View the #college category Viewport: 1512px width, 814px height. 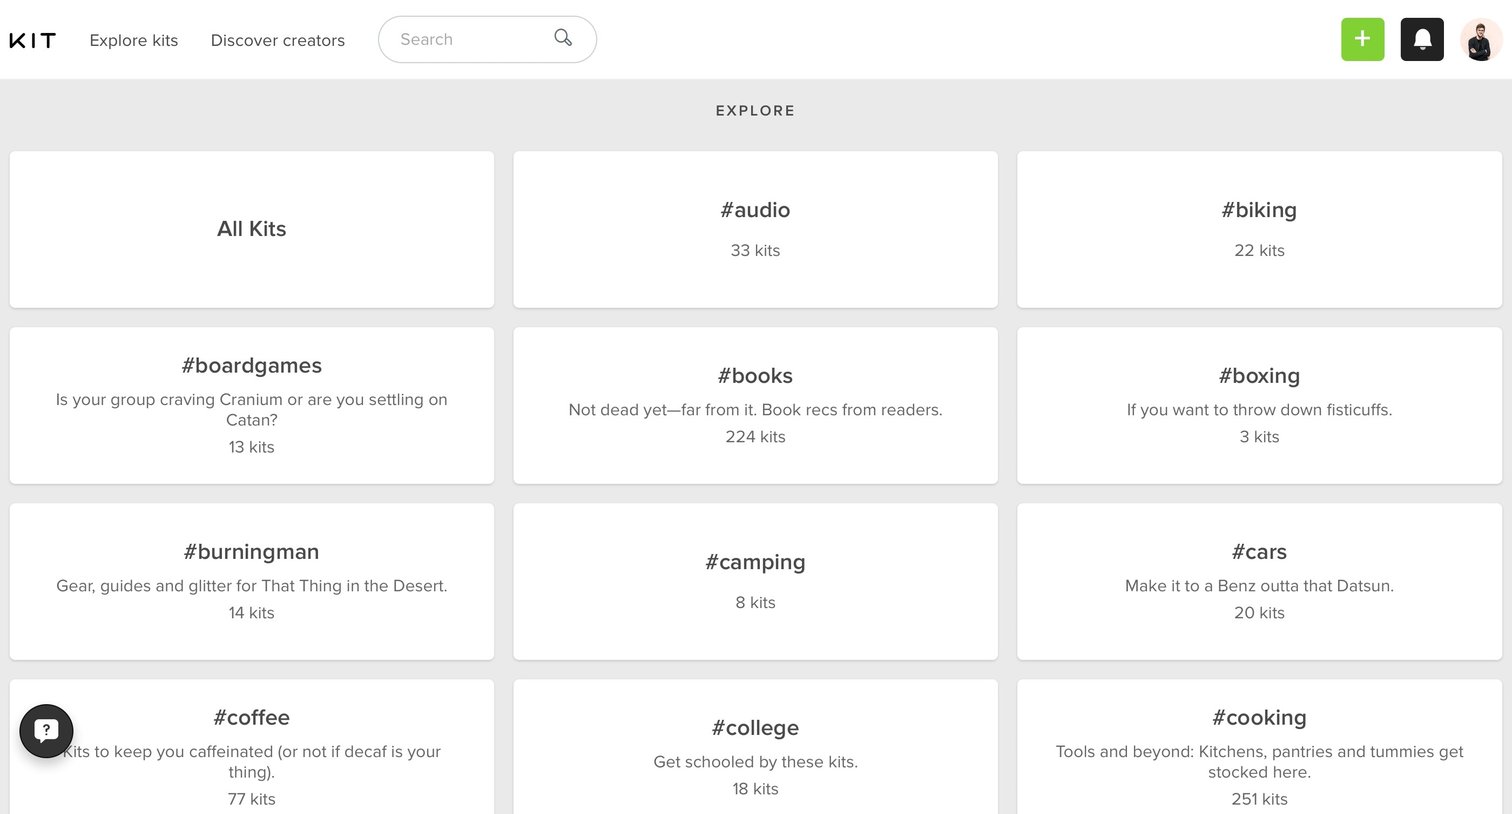pyautogui.click(x=755, y=747)
